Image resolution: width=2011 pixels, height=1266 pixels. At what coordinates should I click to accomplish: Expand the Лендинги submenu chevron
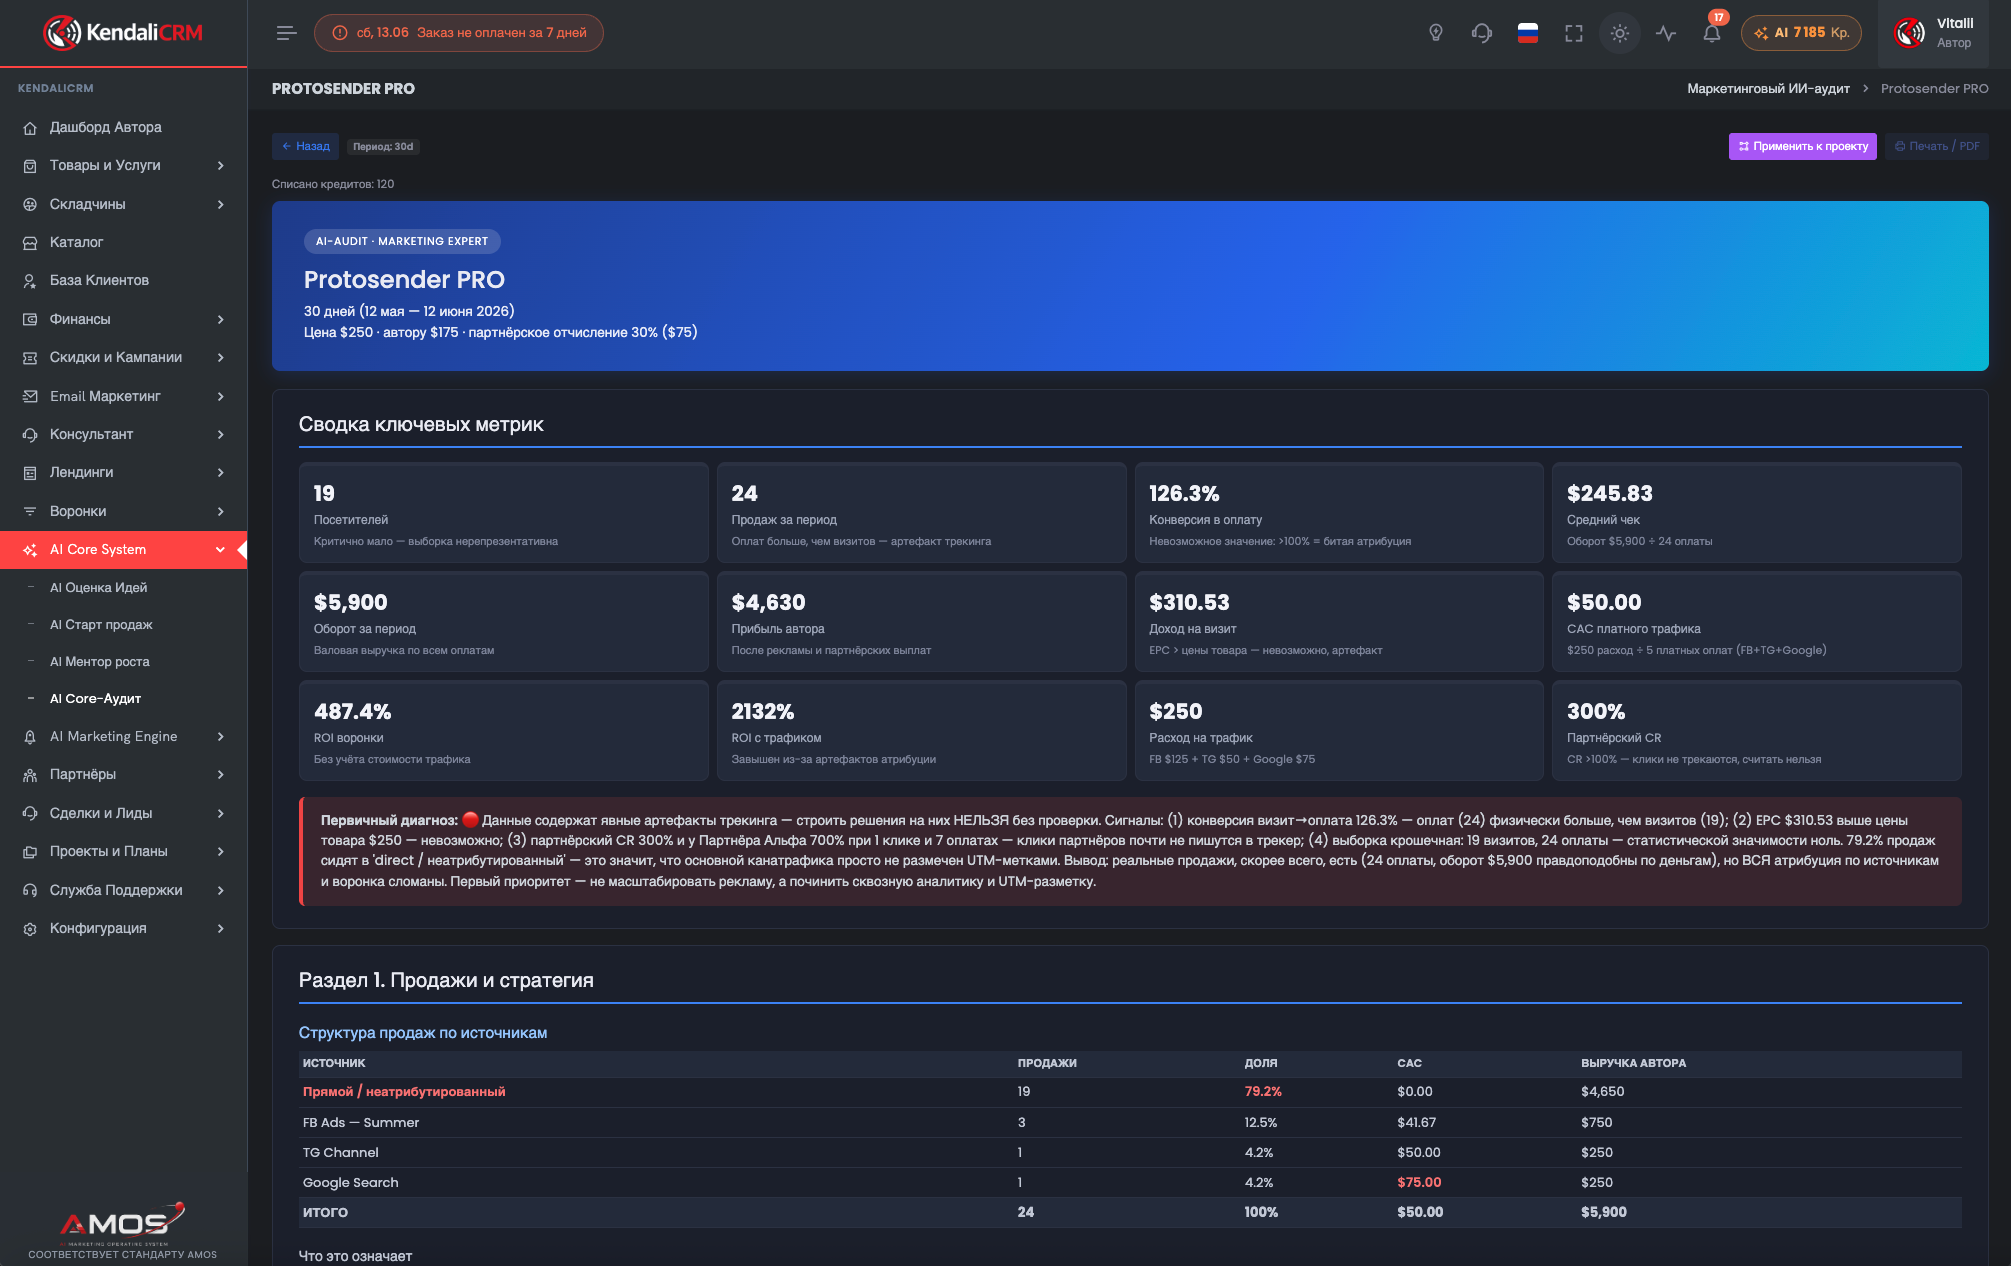click(x=221, y=472)
